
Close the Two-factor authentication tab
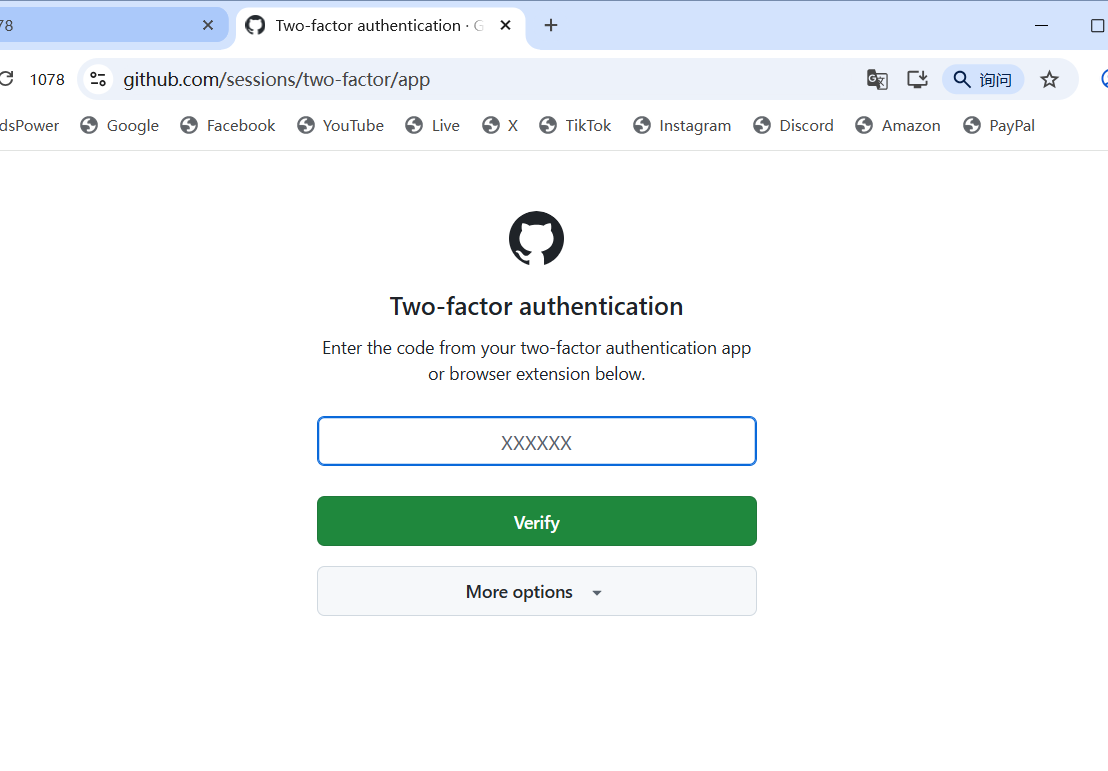[x=506, y=25]
